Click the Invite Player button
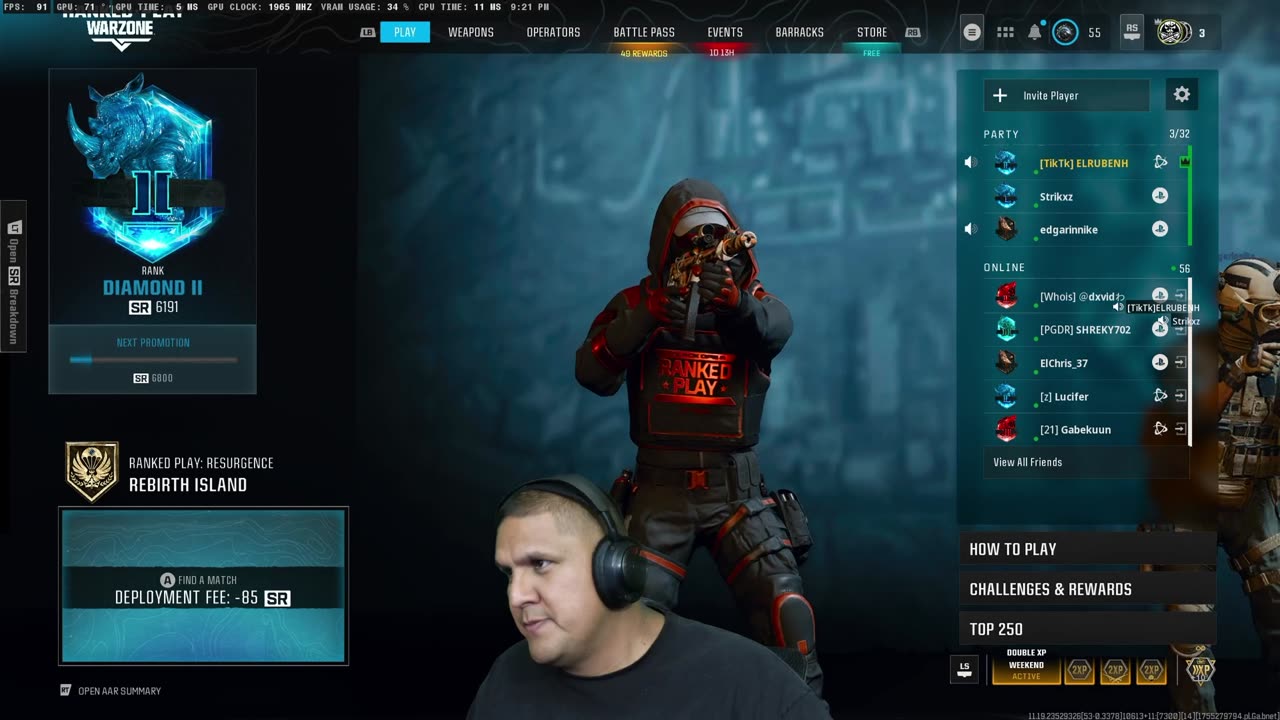 [1067, 95]
